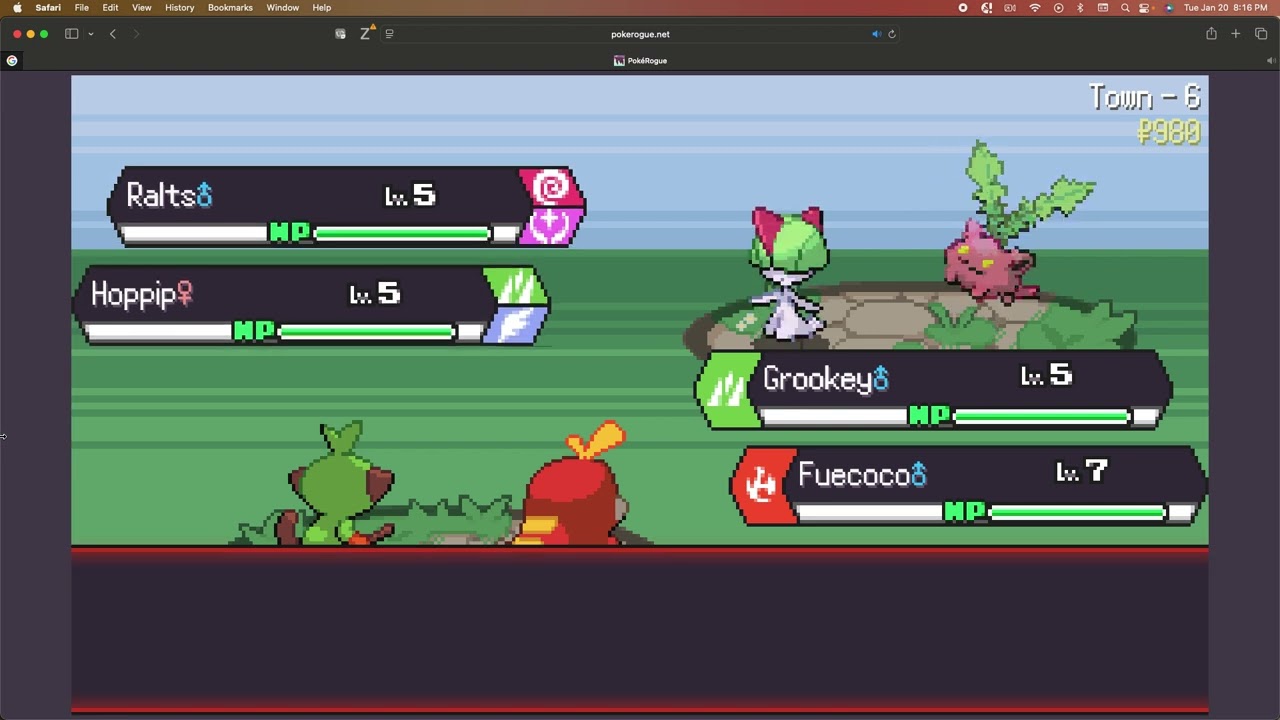
Task: Open the Share button in Safari
Action: [1211, 34]
